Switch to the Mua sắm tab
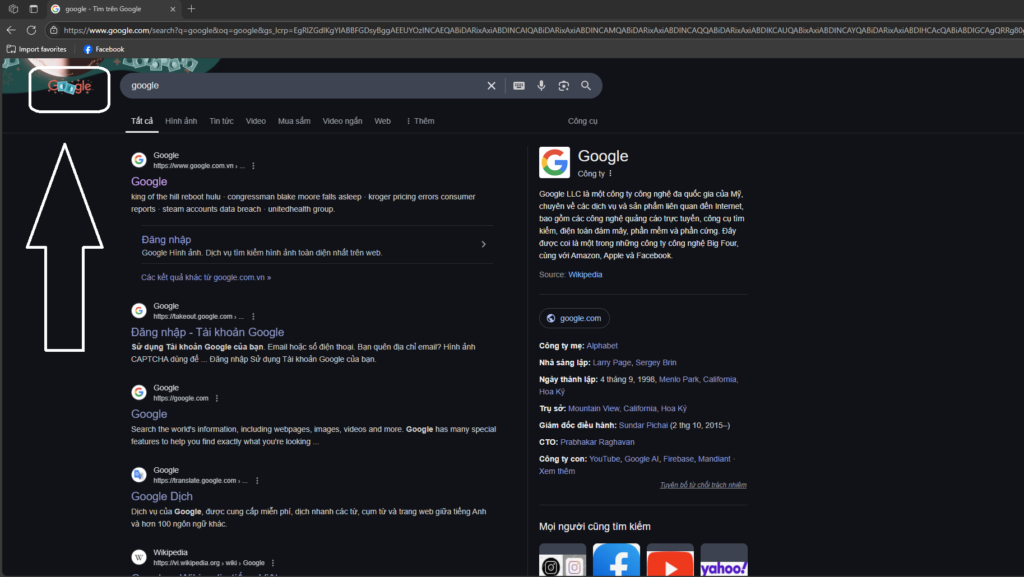Image resolution: width=1024 pixels, height=577 pixels. pyautogui.click(x=294, y=121)
